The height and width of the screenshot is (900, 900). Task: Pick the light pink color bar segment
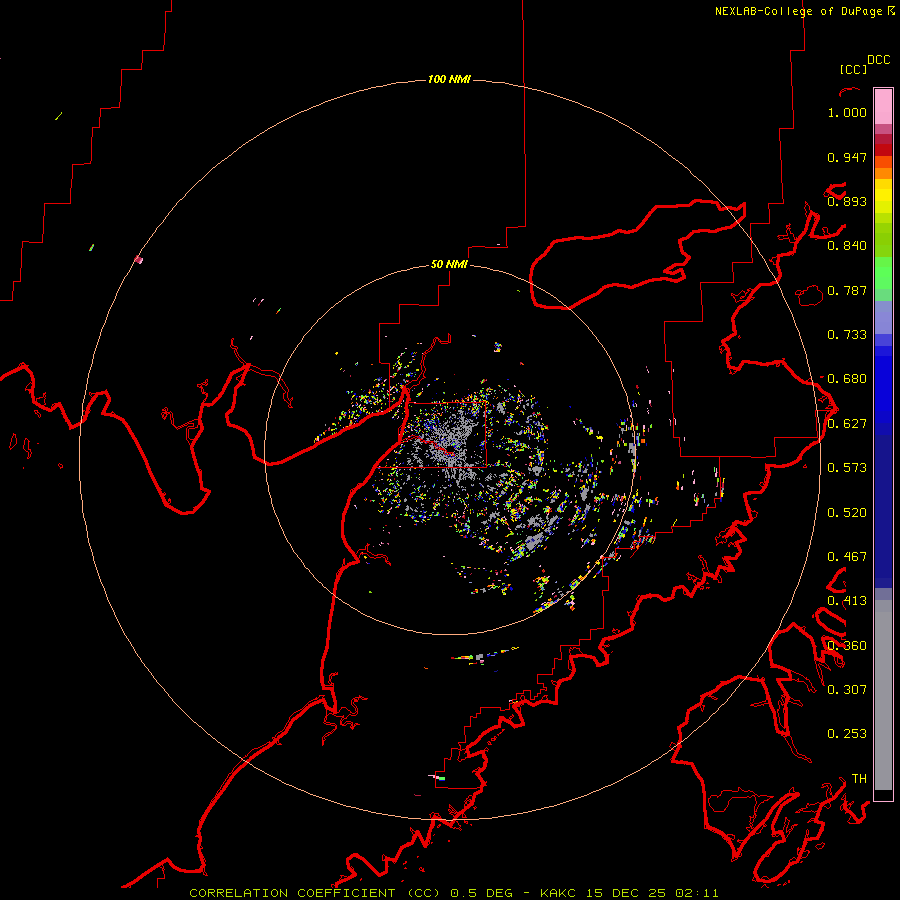[883, 106]
